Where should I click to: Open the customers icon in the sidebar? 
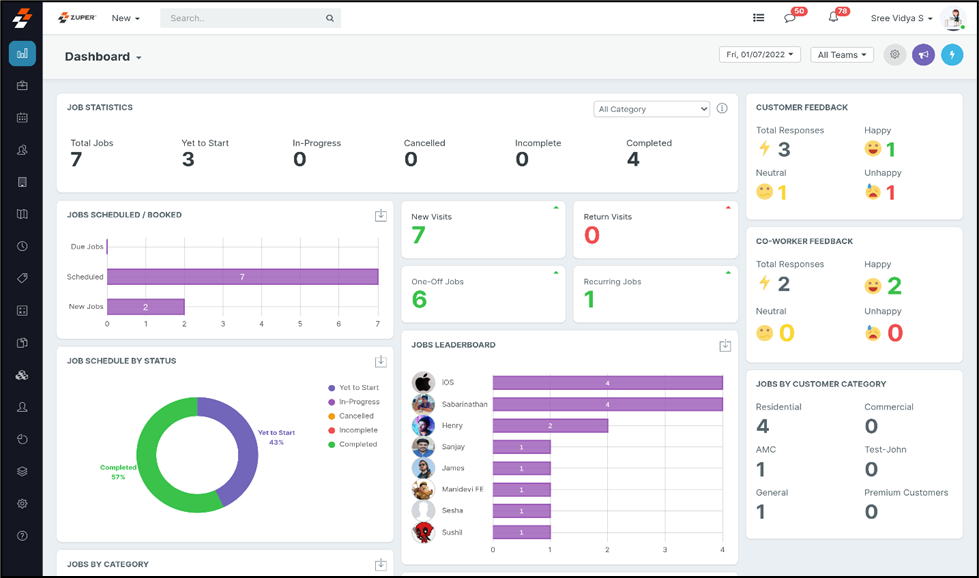coord(21,150)
